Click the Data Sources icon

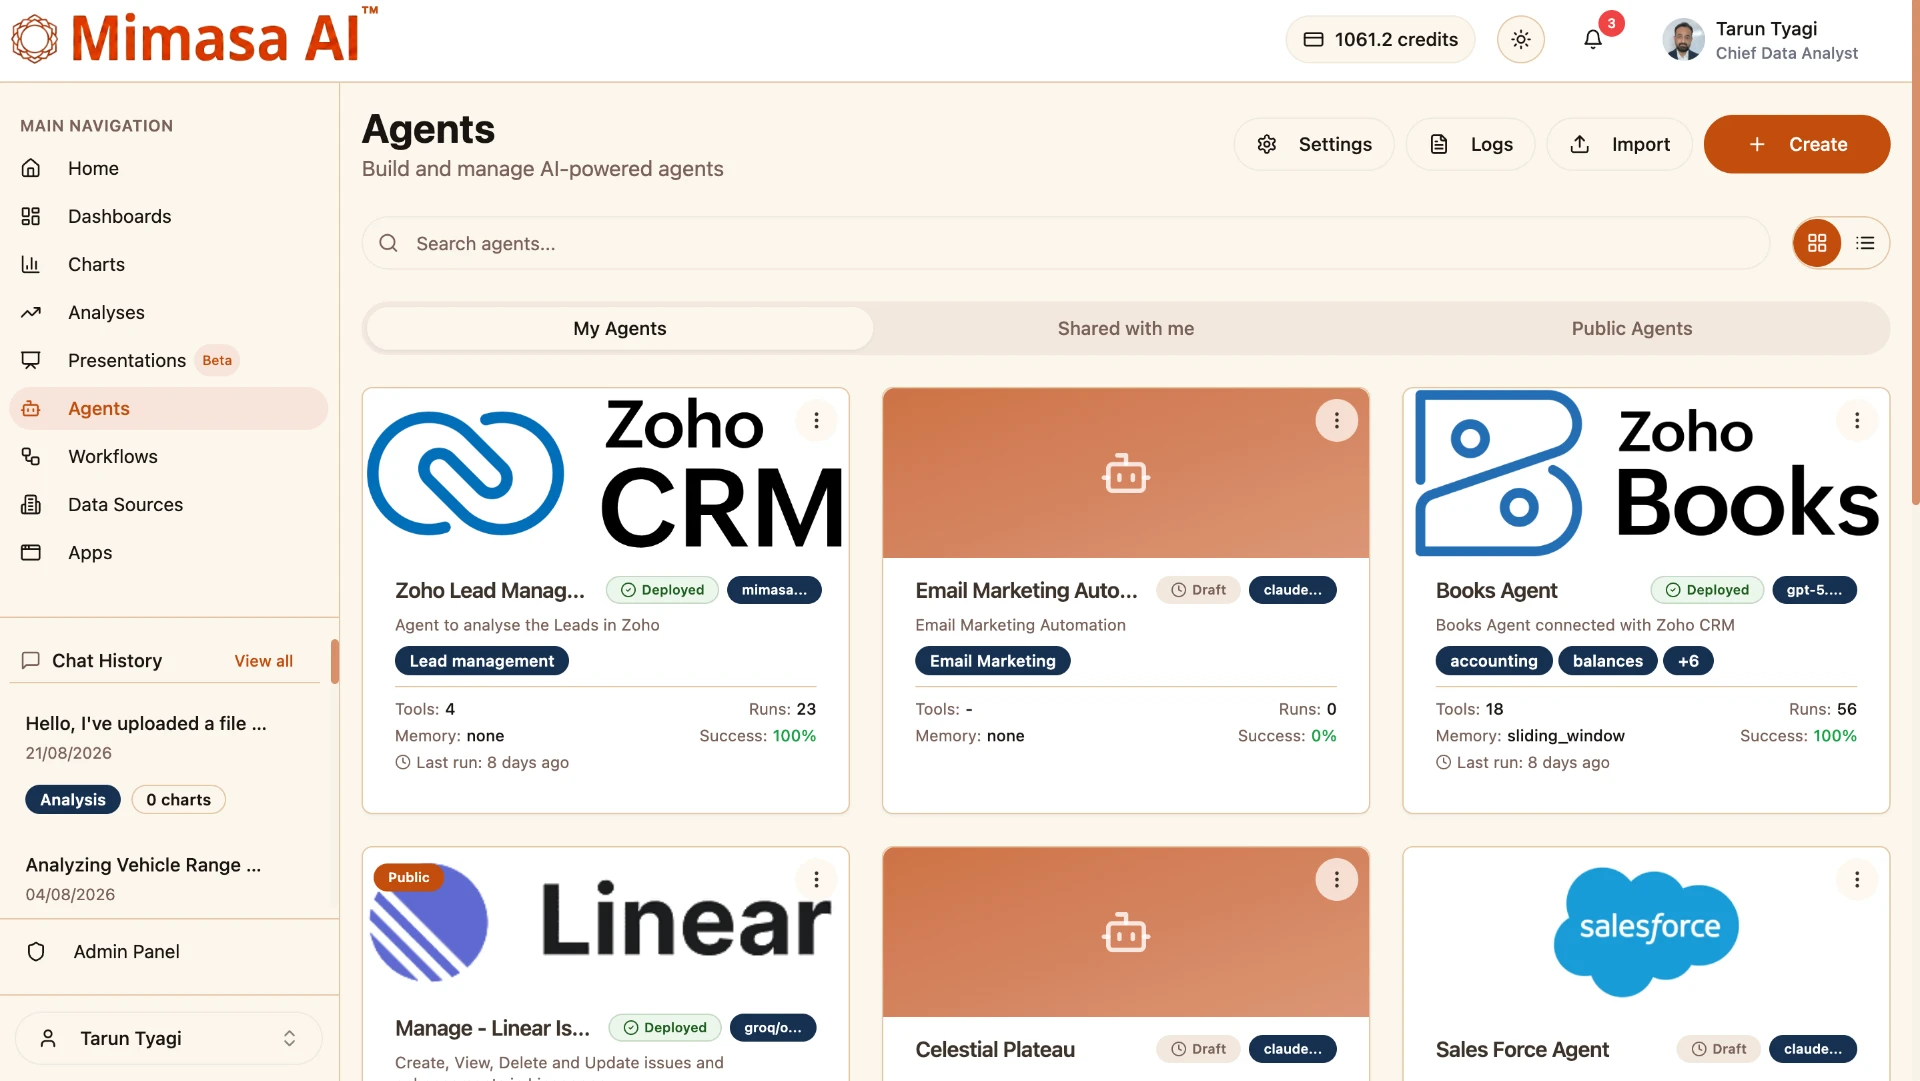pos(31,504)
